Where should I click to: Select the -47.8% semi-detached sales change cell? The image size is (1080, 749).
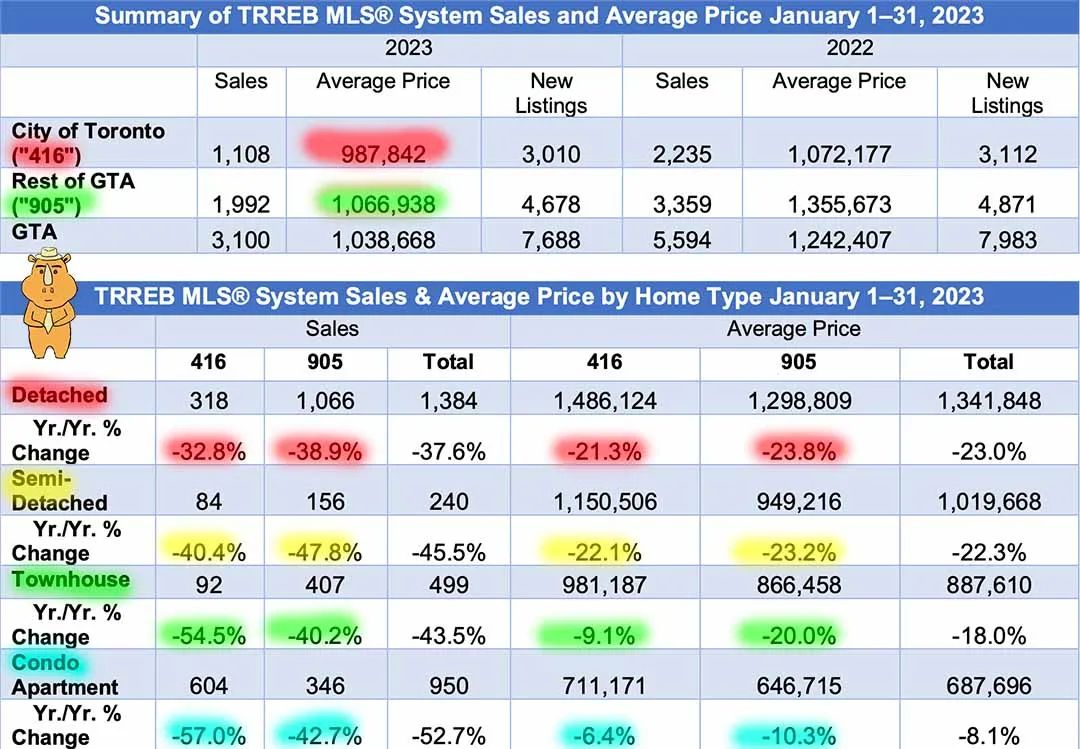click(x=326, y=552)
